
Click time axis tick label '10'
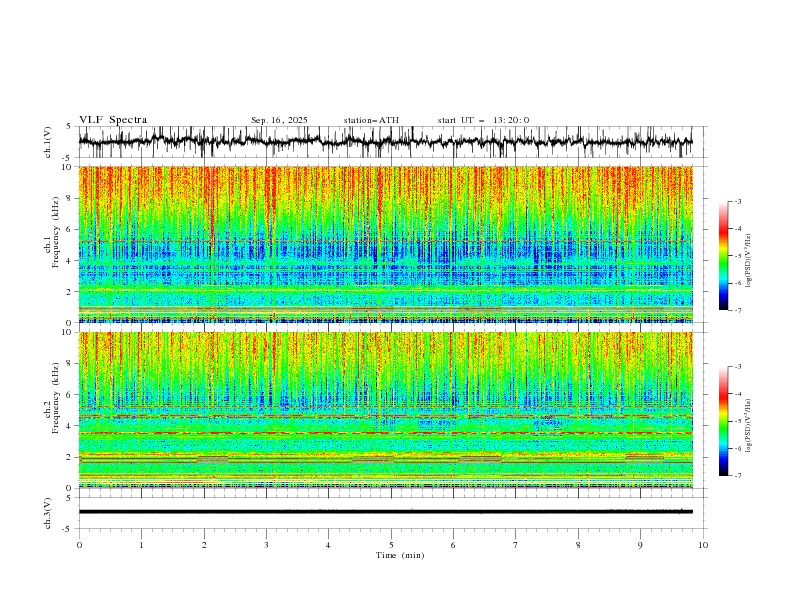(703, 545)
